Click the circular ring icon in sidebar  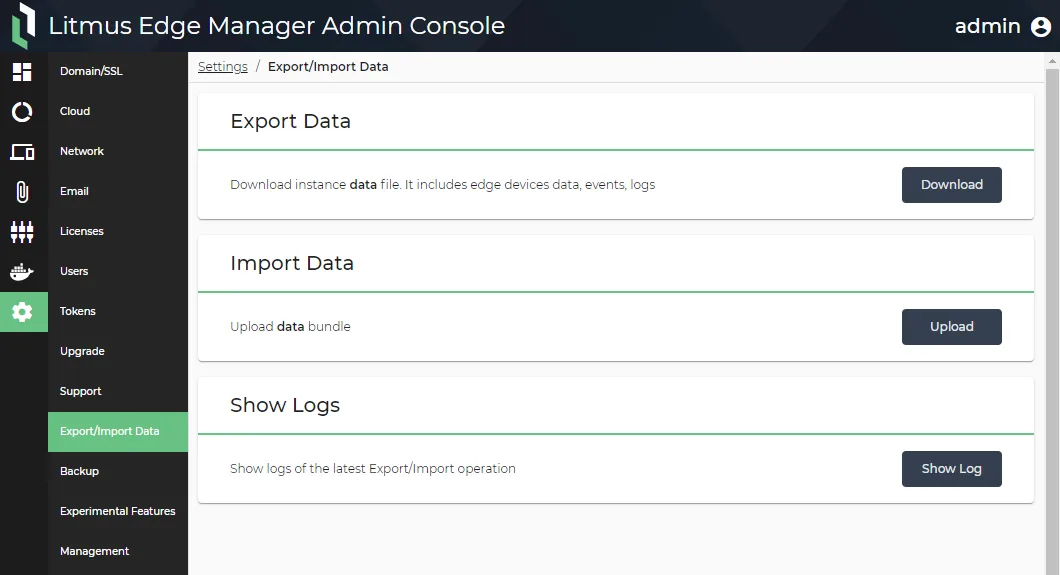pos(22,111)
